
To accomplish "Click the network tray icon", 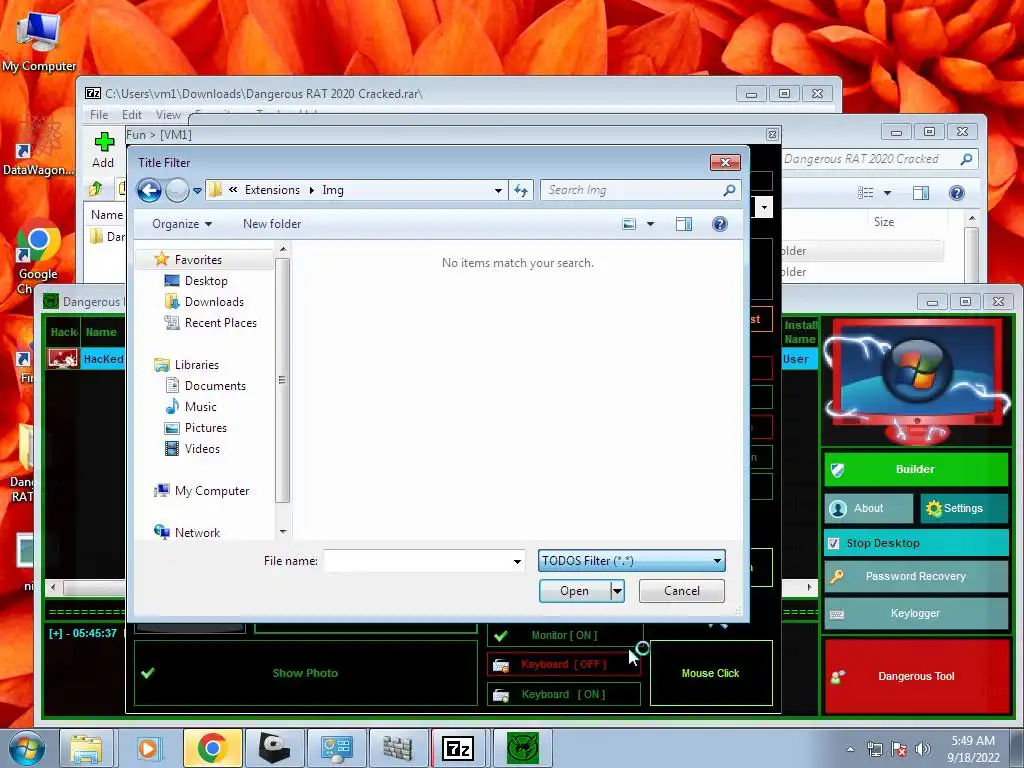I will 874,749.
